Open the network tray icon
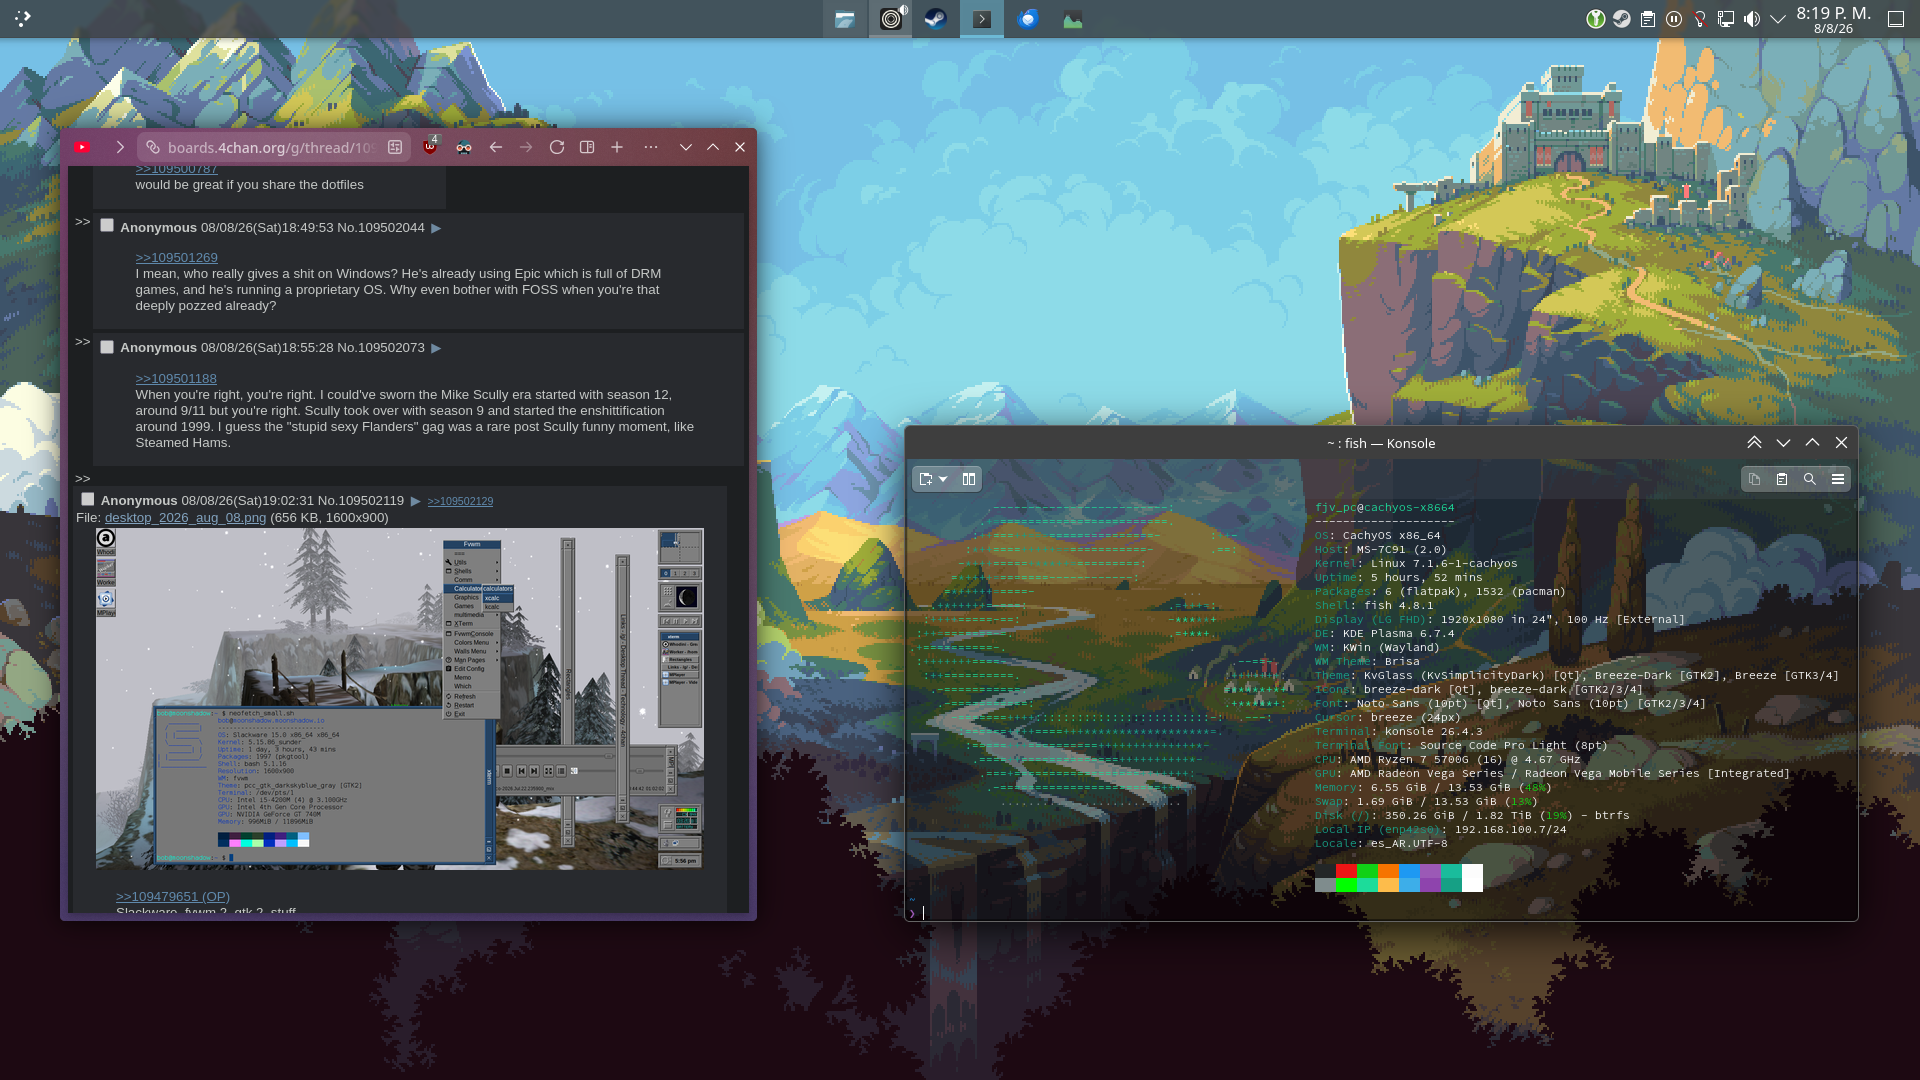This screenshot has height=1080, width=1920. (1726, 19)
